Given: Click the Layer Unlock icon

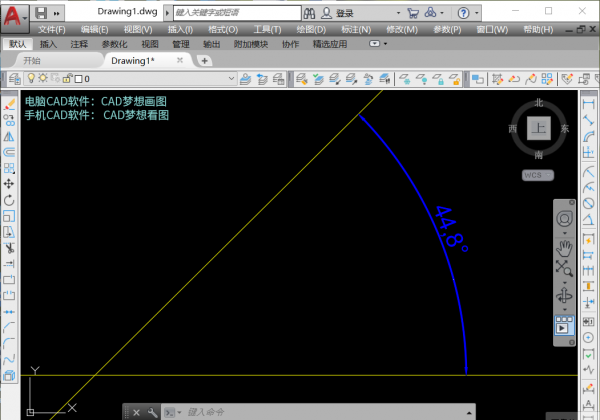Looking at the screenshot, I should (455, 79).
